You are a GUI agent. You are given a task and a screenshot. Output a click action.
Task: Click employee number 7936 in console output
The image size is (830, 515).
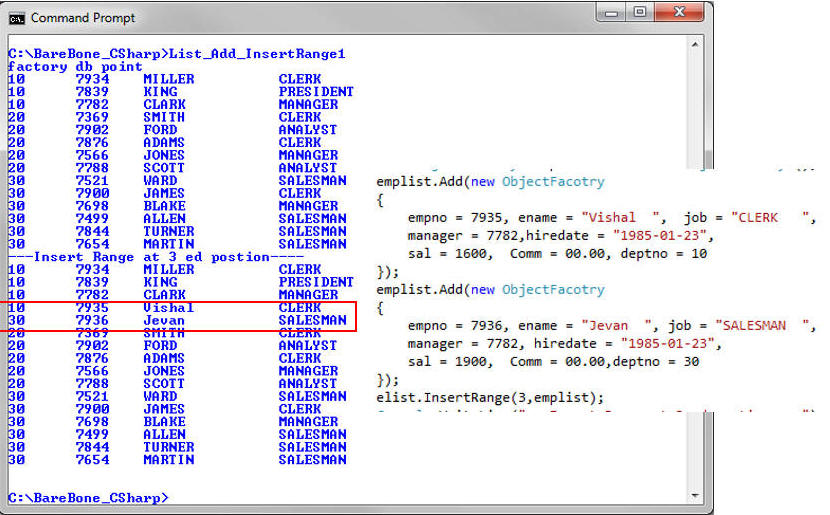91,321
